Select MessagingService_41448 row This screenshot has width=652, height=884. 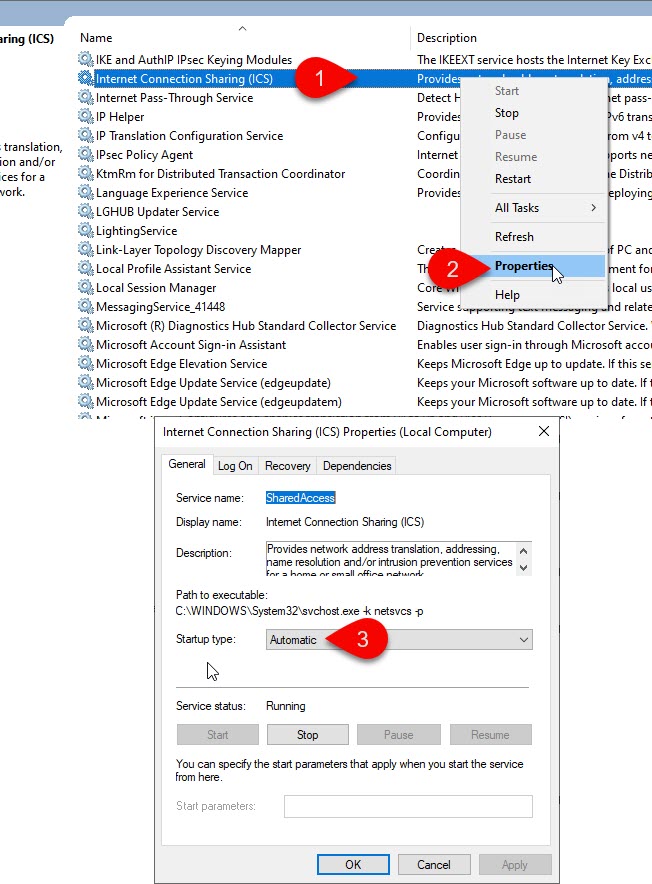[x=160, y=307]
